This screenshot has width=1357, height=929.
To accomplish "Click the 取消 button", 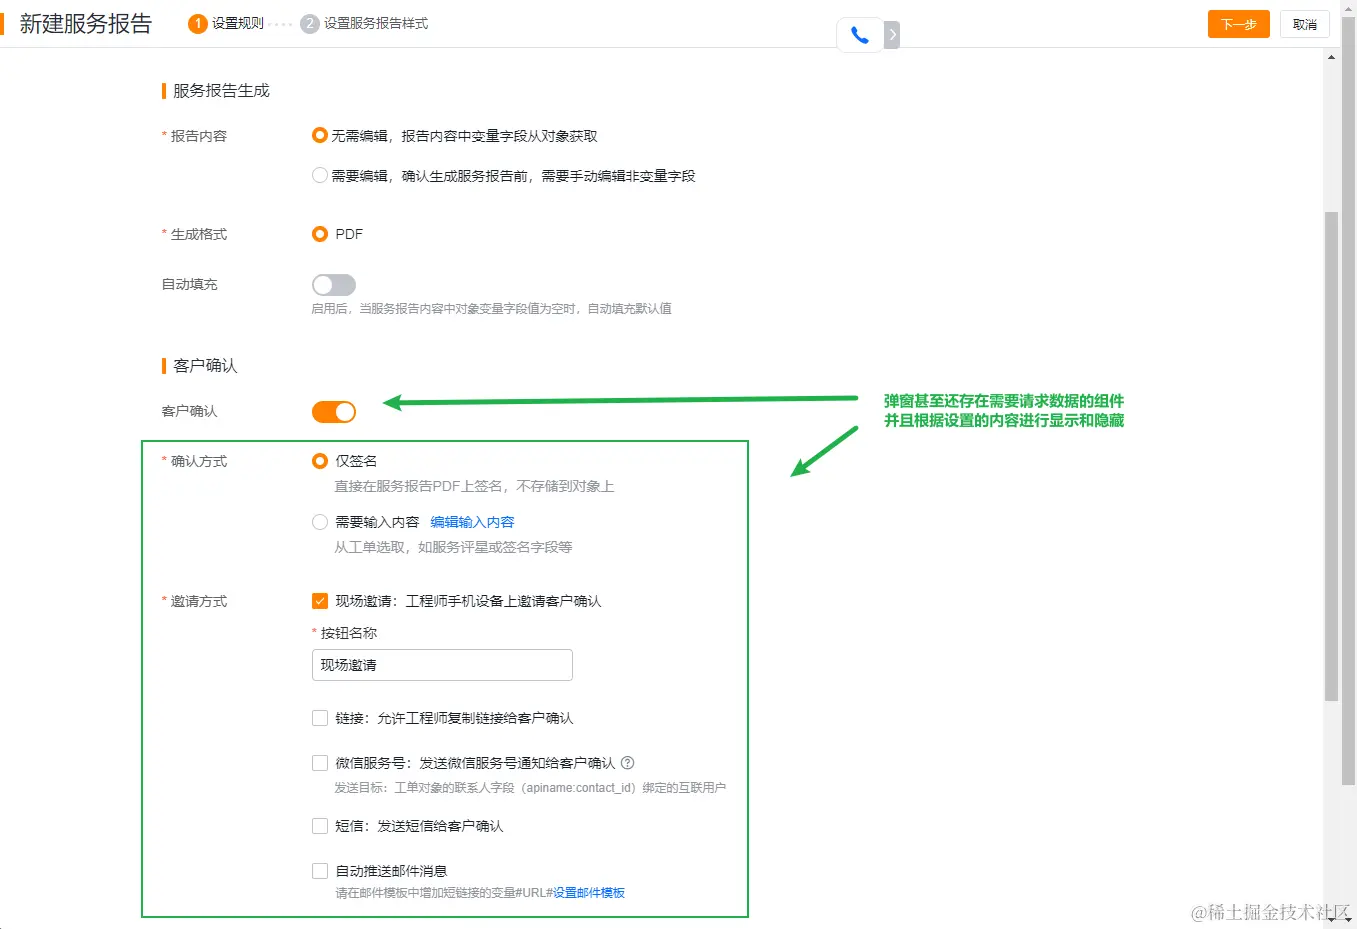I will (1304, 24).
